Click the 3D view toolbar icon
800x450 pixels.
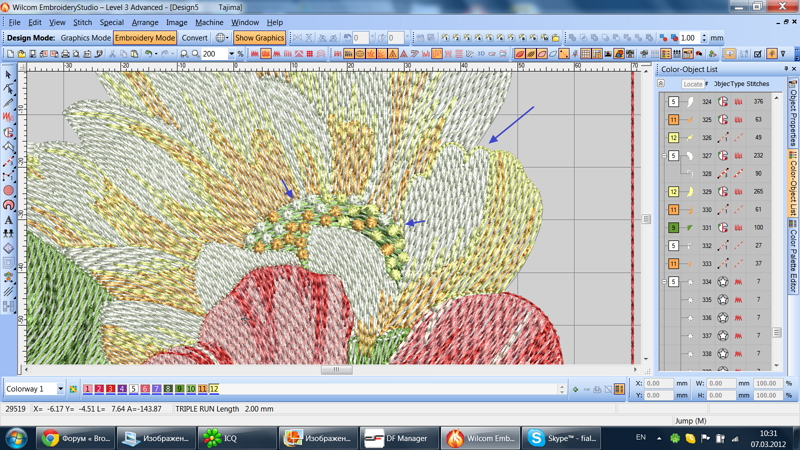[481, 54]
